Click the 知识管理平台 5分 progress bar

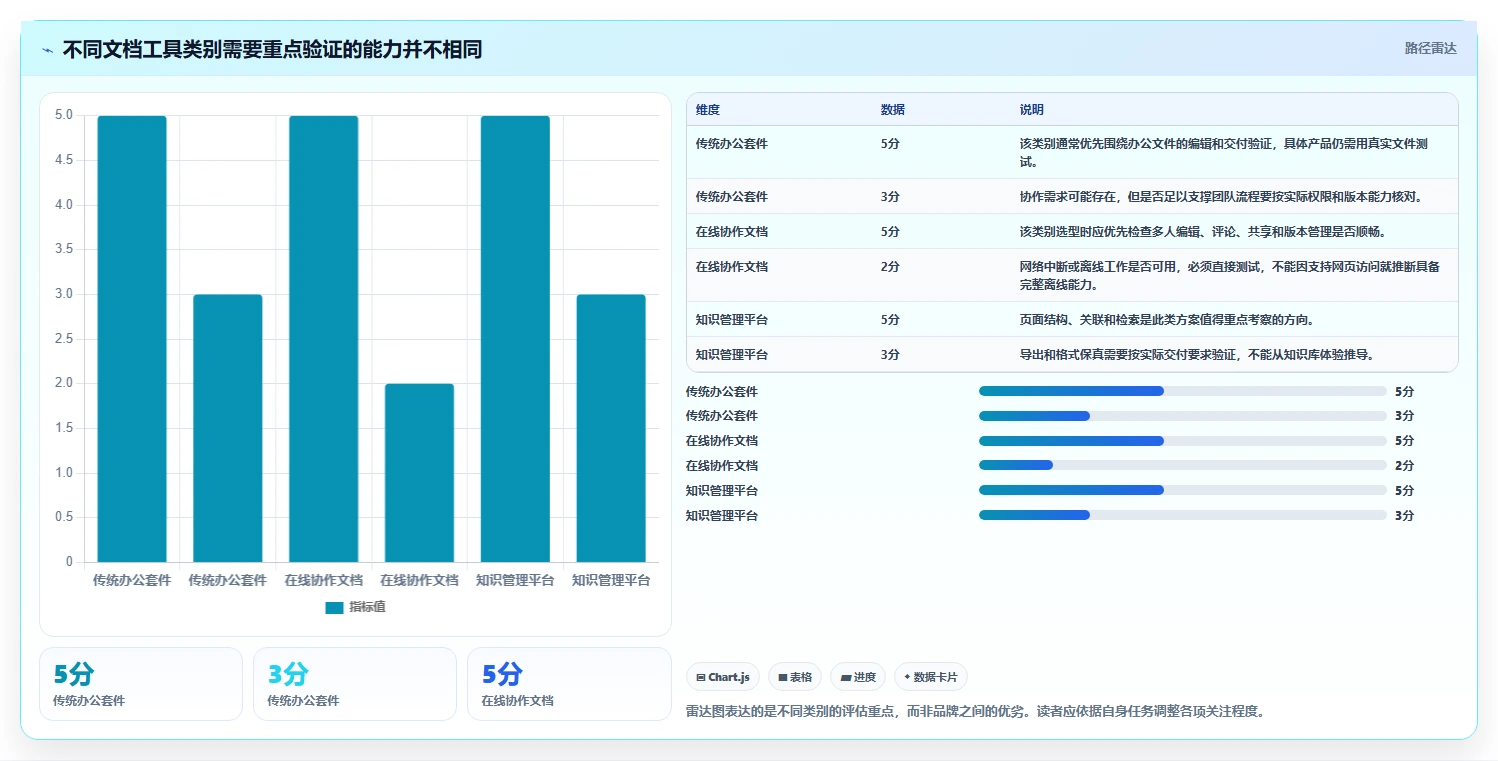1183,490
